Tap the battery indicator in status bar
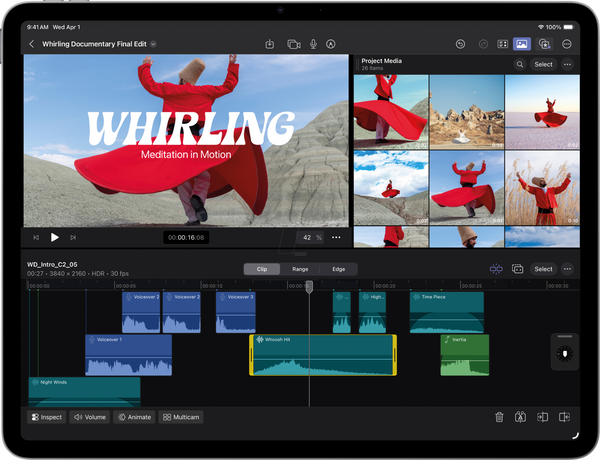The height and width of the screenshot is (460, 600). [569, 27]
